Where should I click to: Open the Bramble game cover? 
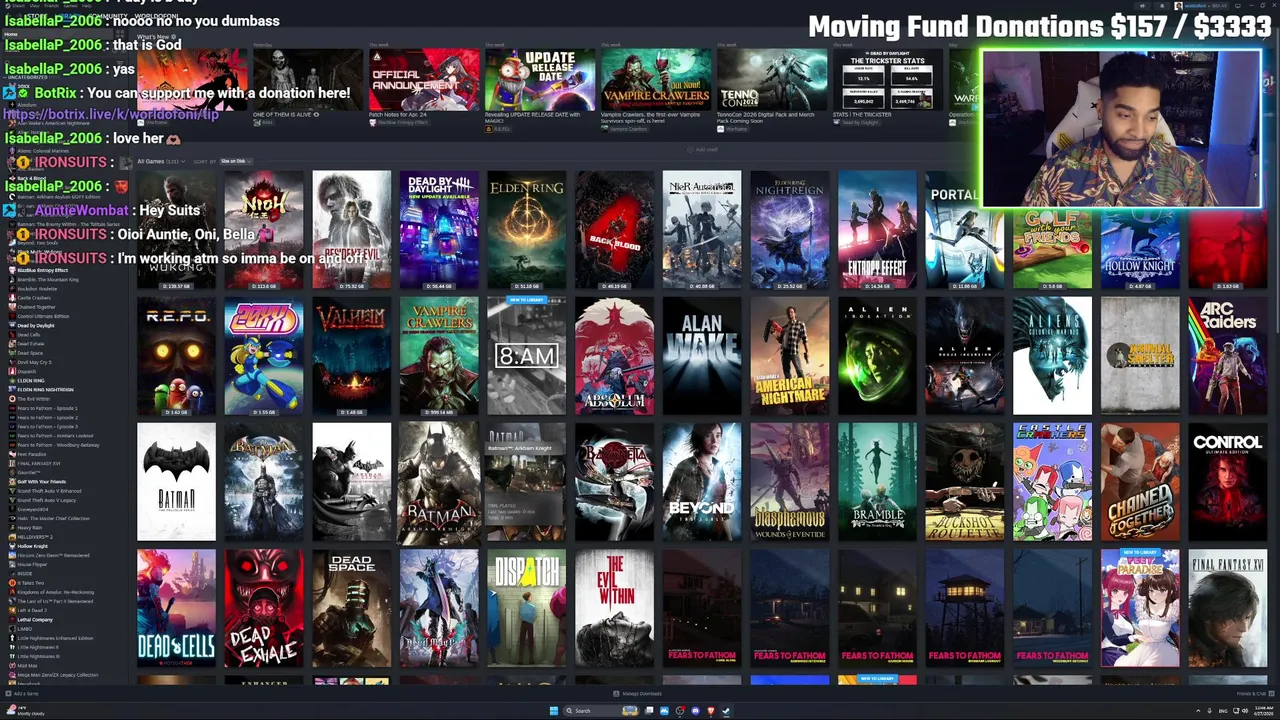tap(877, 482)
